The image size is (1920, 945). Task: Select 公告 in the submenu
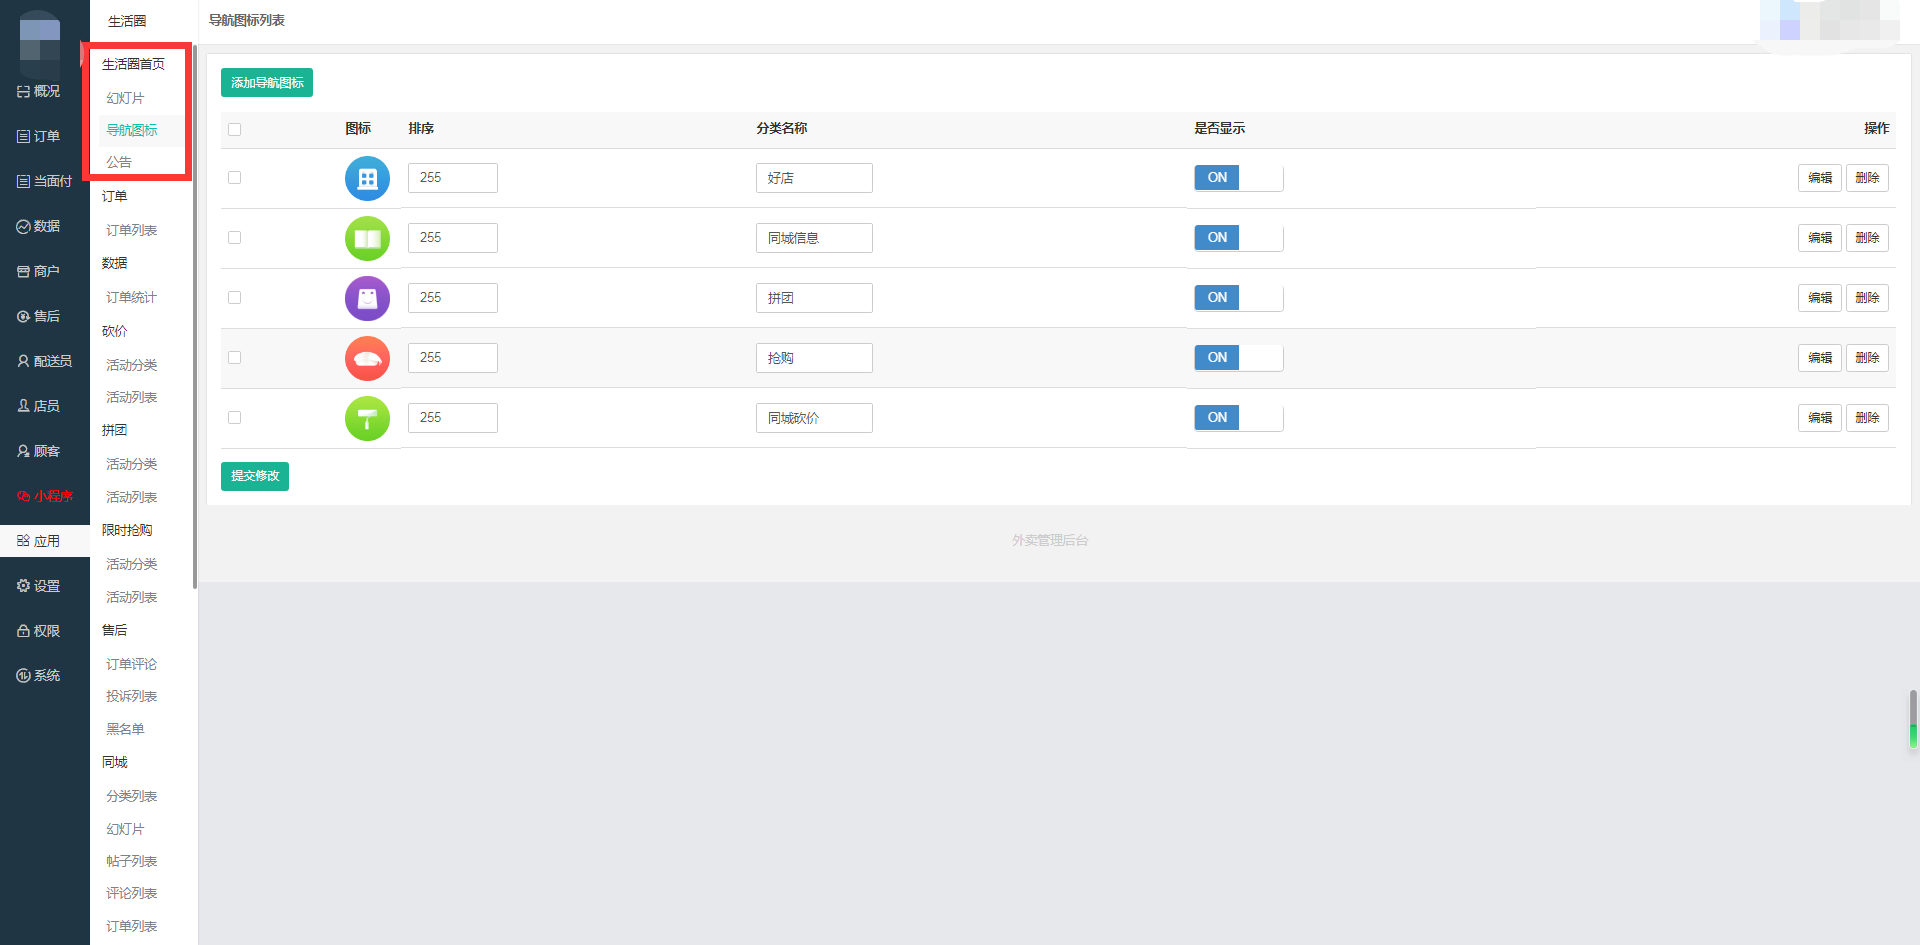[119, 162]
